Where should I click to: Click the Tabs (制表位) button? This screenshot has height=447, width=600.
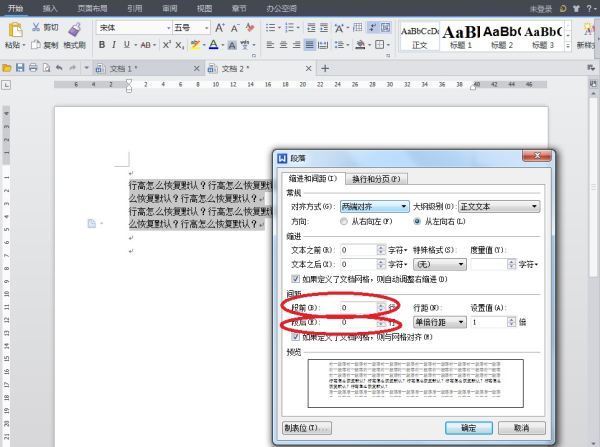coord(307,428)
